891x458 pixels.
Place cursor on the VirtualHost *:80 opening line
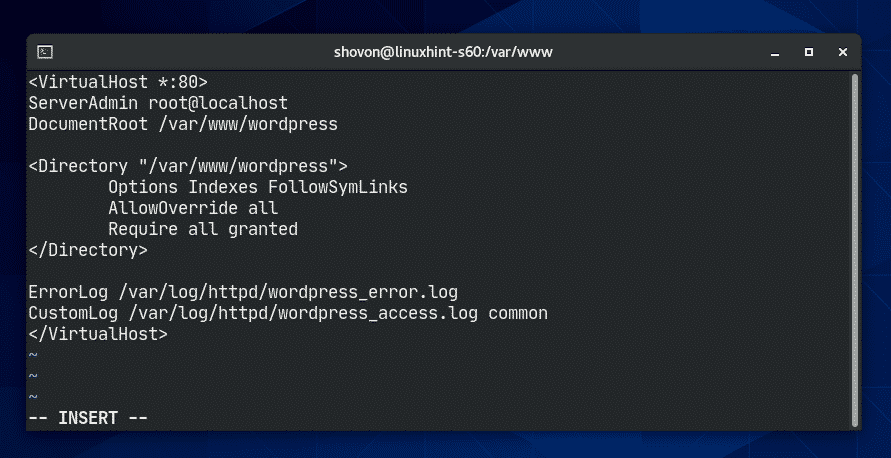click(118, 82)
